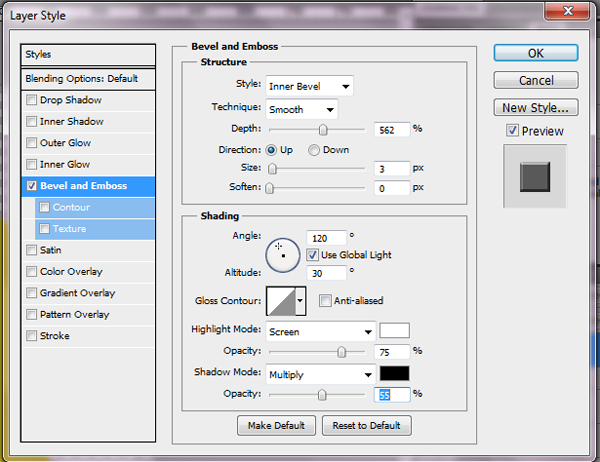Select the Up direction radio button
This screenshot has height=462, width=600.
(271, 150)
